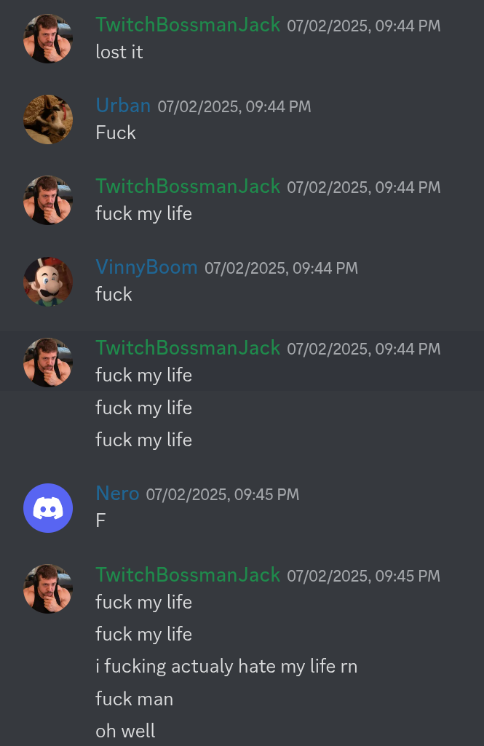Click timestamp on VinnyBoom's message

[281, 268]
